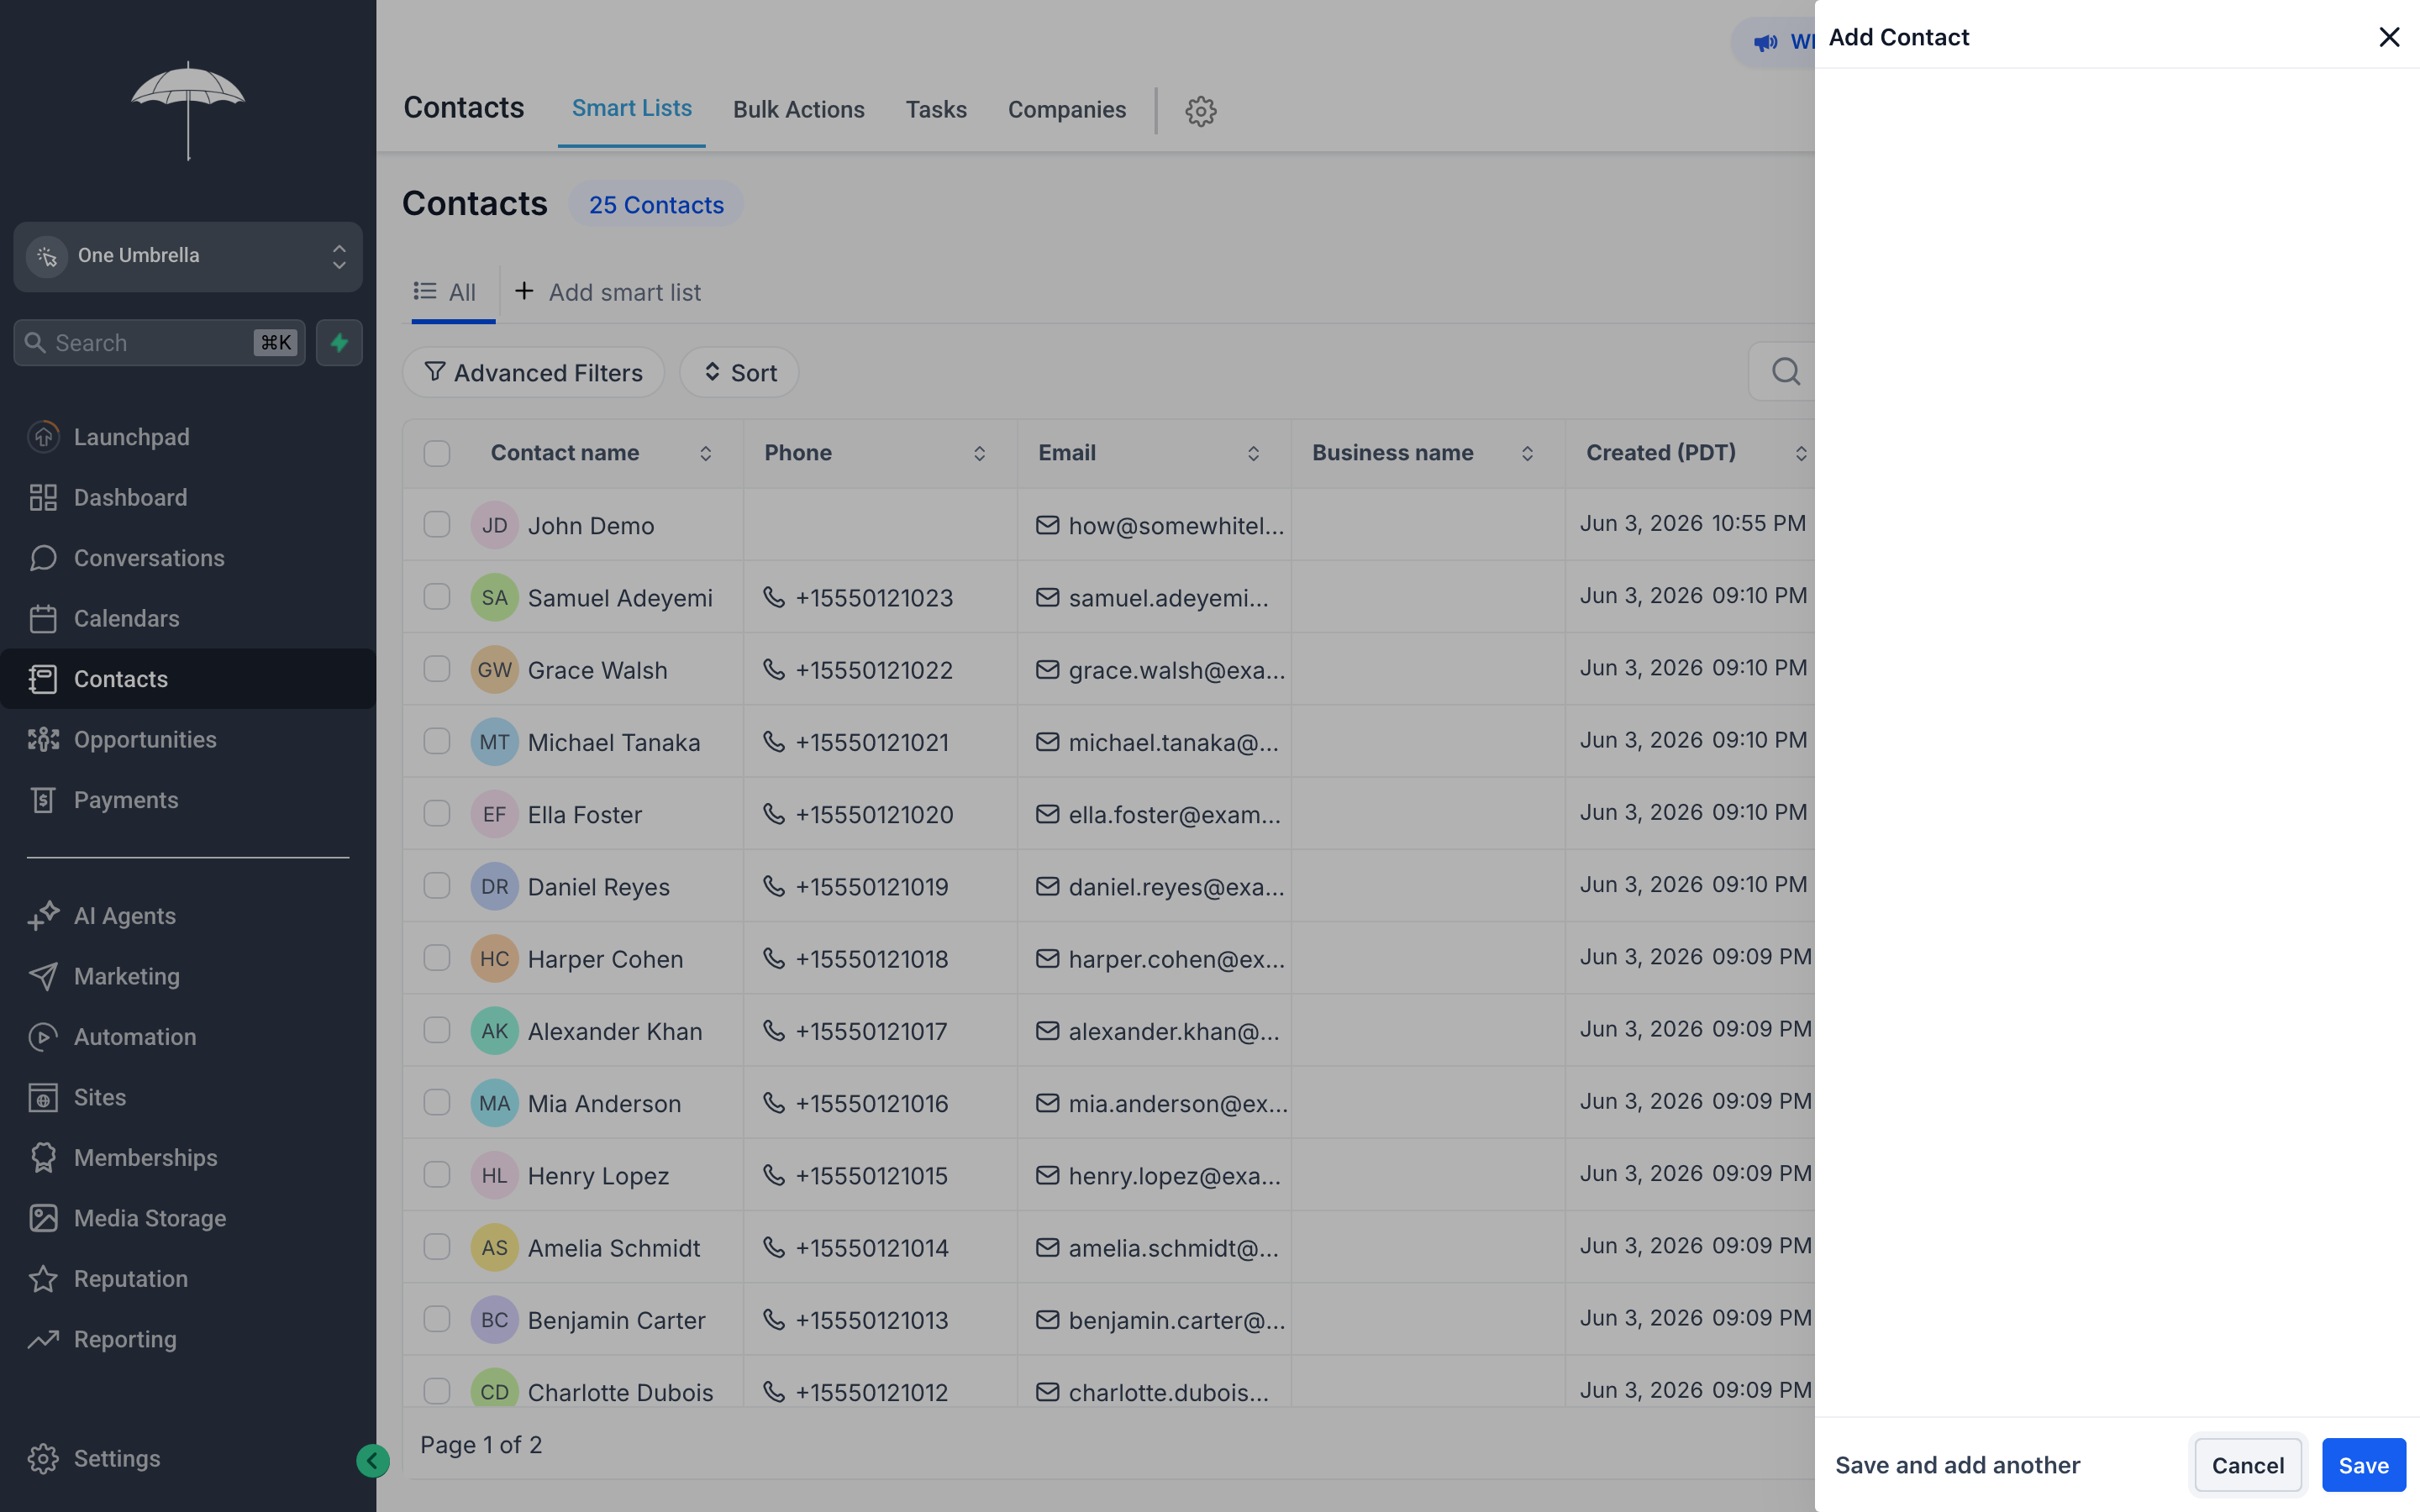The image size is (2420, 1512).
Task: Click the Cancel button
Action: [x=2247, y=1465]
